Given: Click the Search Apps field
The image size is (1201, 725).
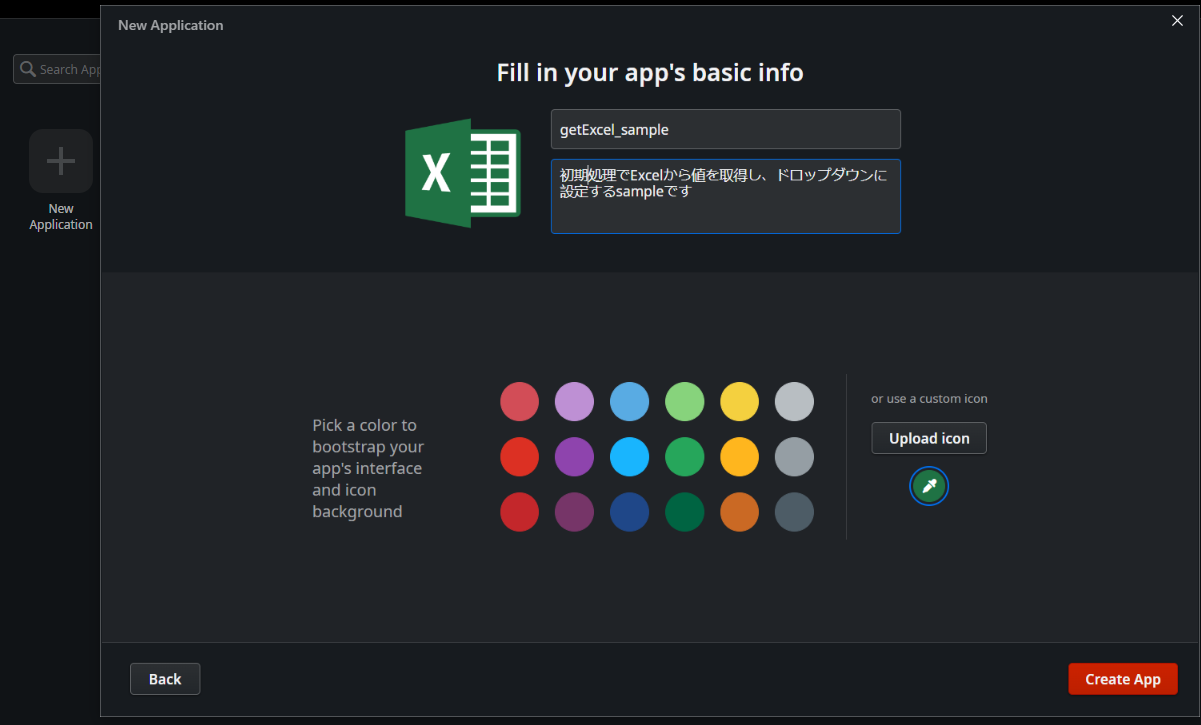Looking at the screenshot, I should point(57,69).
